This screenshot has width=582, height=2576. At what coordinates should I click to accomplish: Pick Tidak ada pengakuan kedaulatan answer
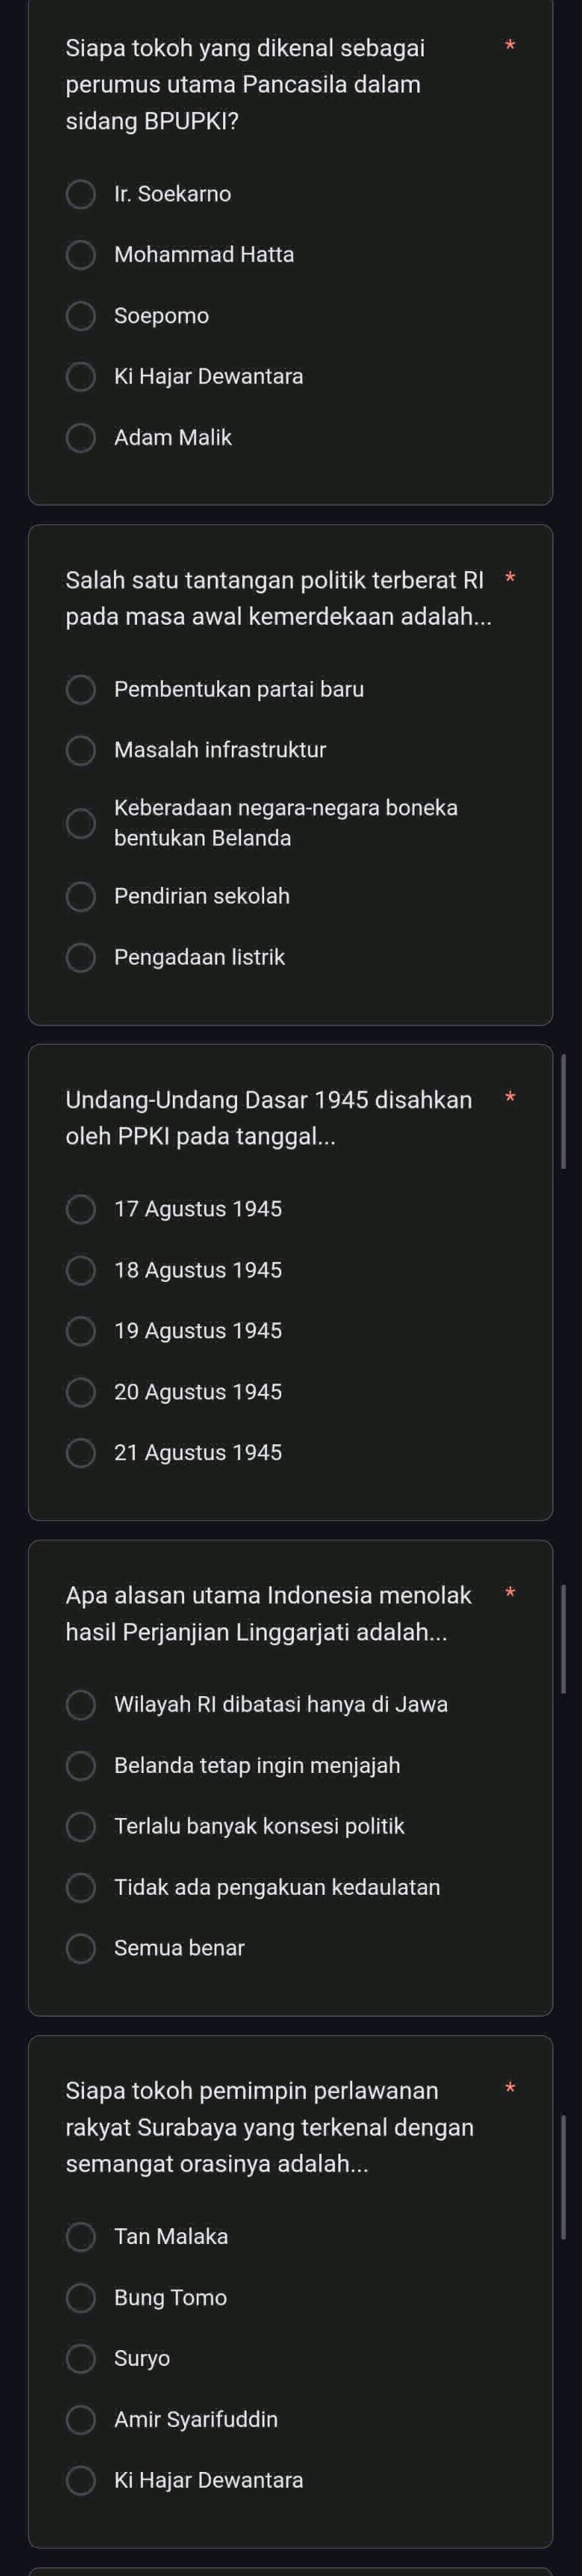click(80, 1886)
